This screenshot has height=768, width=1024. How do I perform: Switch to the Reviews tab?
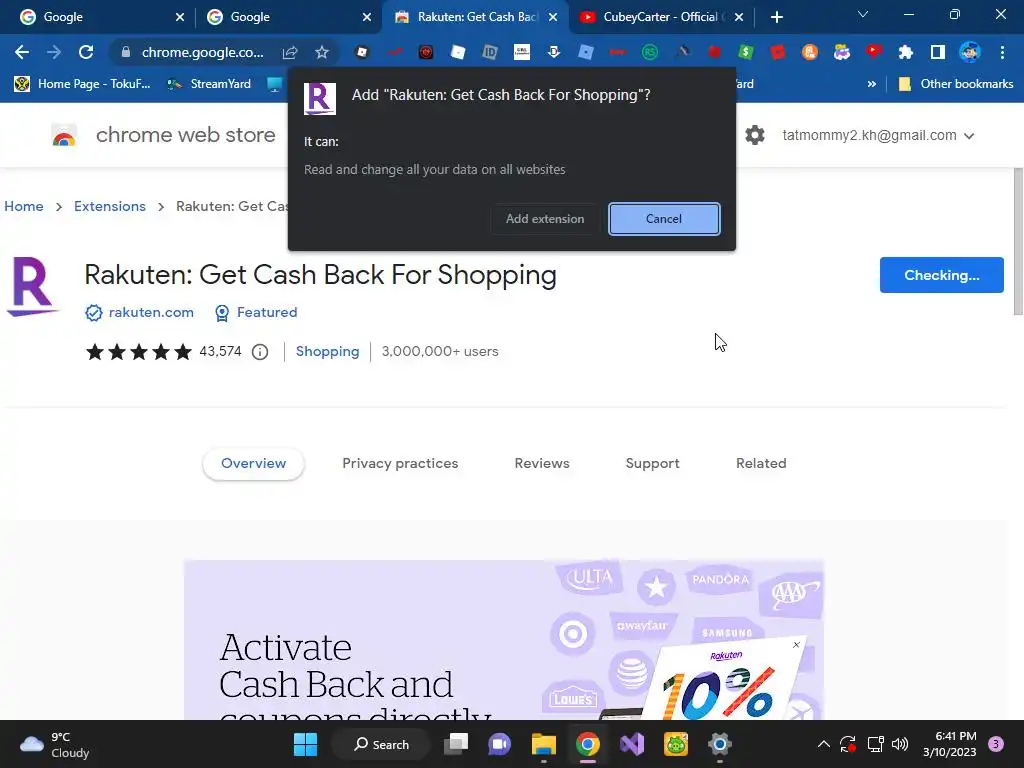[x=542, y=463]
